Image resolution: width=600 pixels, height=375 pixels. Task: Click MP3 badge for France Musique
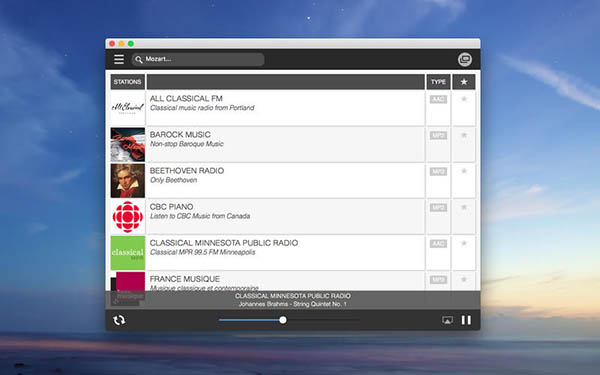(x=438, y=280)
